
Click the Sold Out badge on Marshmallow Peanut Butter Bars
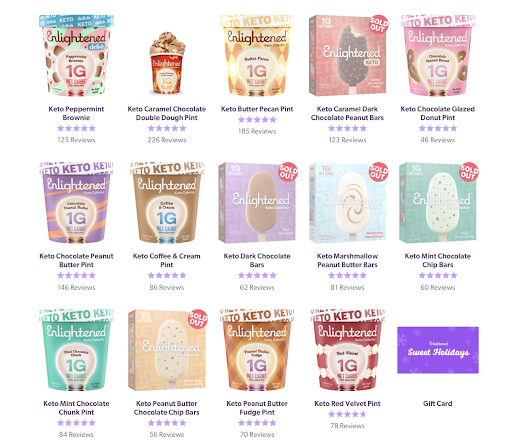[379, 172]
